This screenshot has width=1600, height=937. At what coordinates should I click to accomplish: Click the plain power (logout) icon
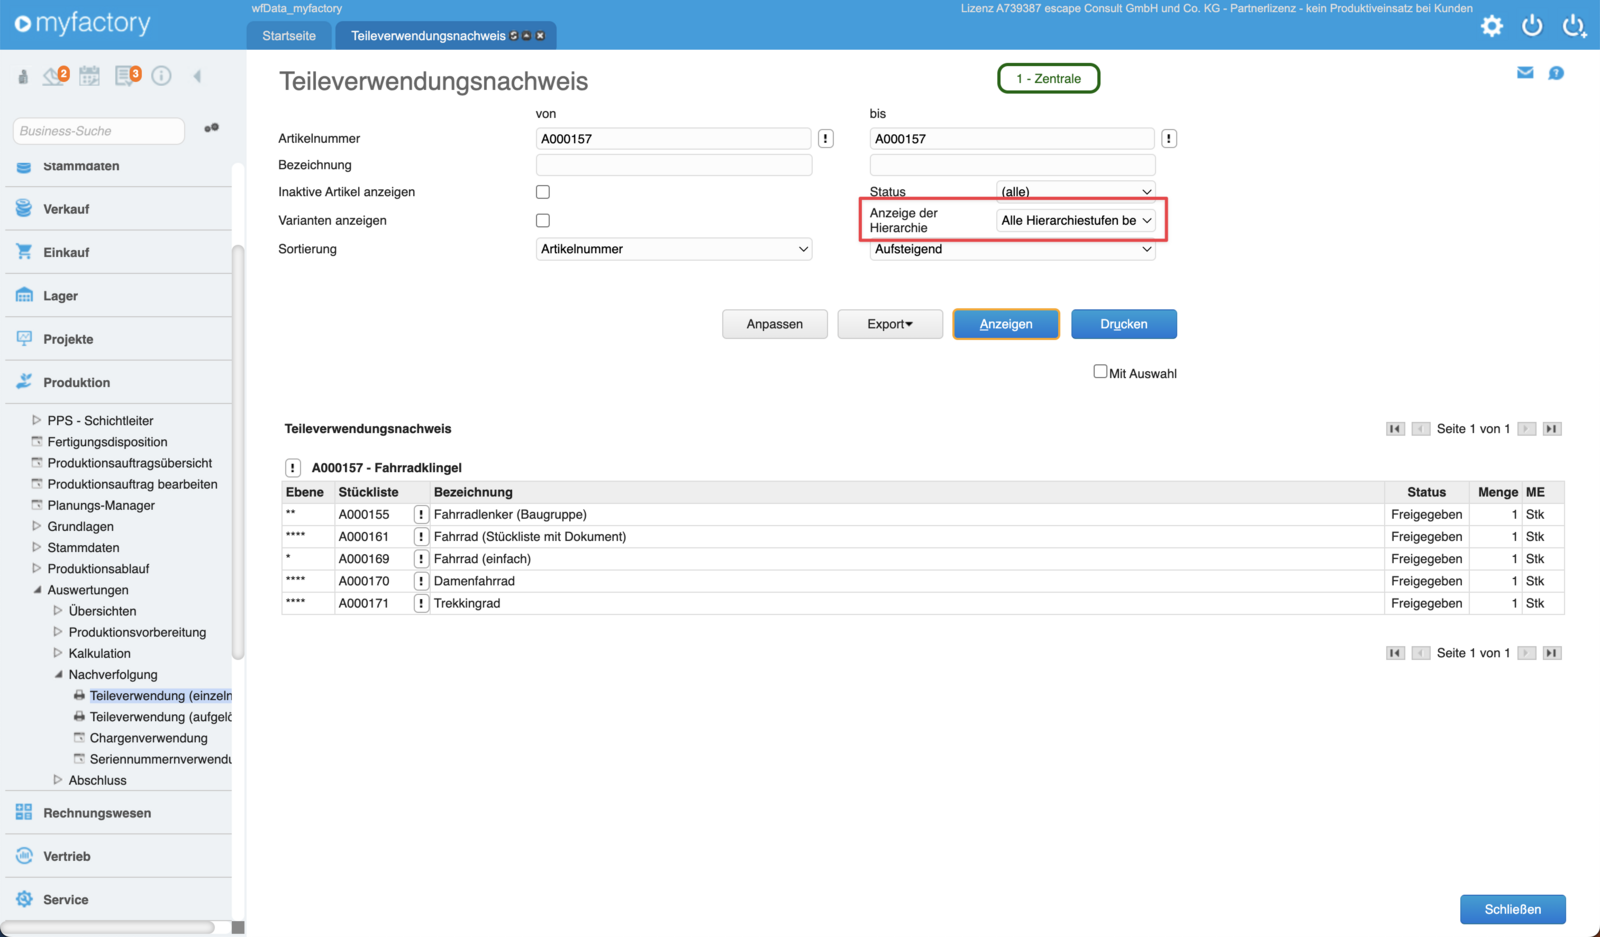coord(1532,26)
